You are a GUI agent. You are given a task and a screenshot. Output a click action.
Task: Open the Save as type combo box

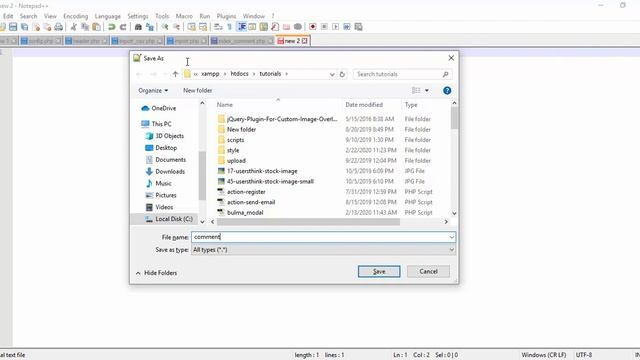click(323, 250)
